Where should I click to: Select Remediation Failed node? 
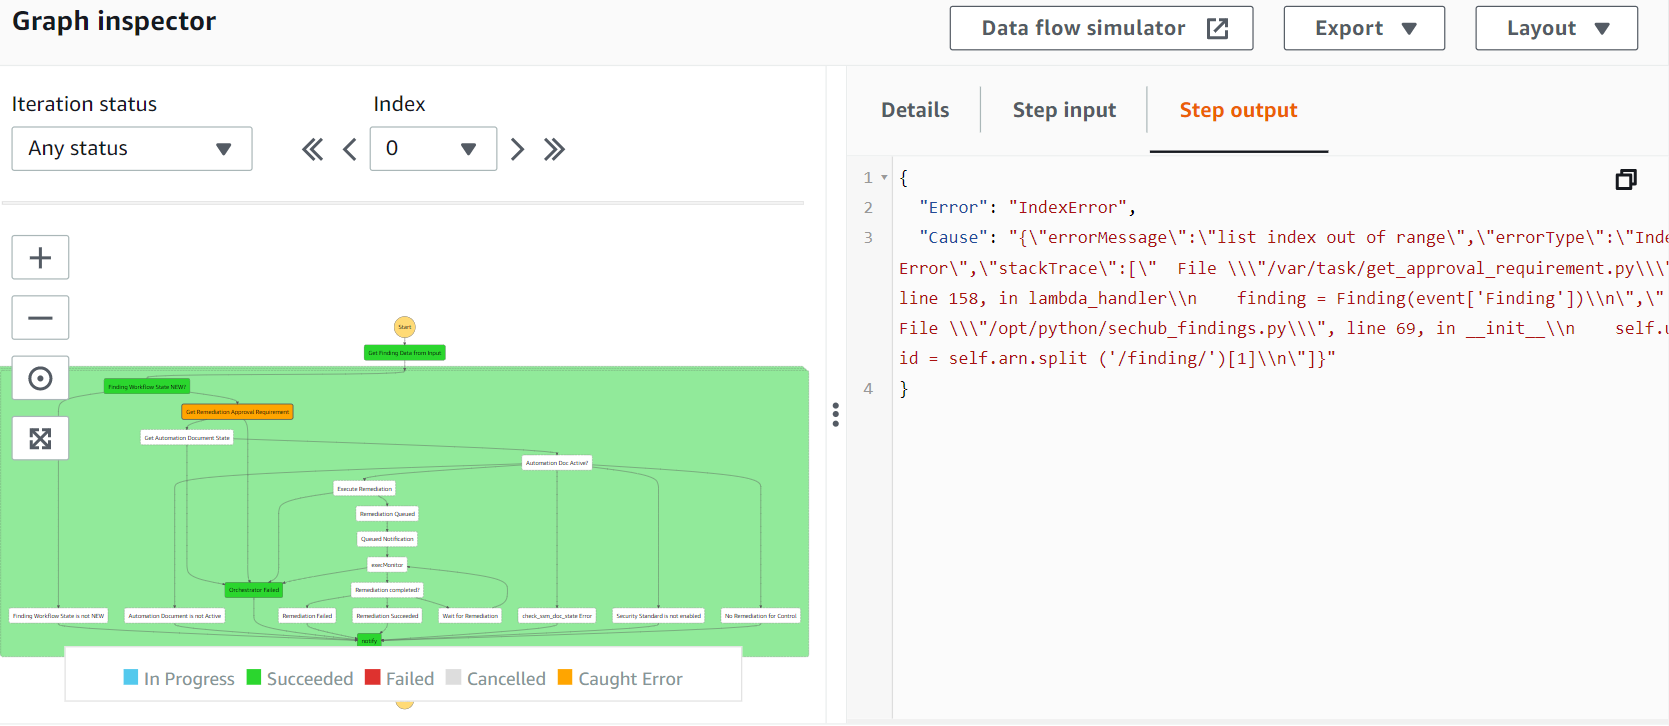click(307, 616)
